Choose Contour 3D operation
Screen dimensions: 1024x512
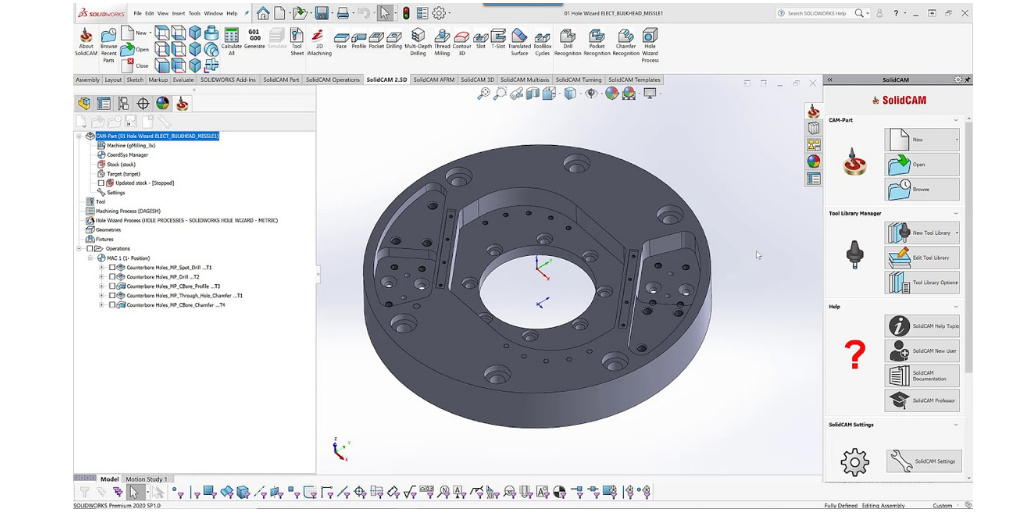click(x=462, y=42)
